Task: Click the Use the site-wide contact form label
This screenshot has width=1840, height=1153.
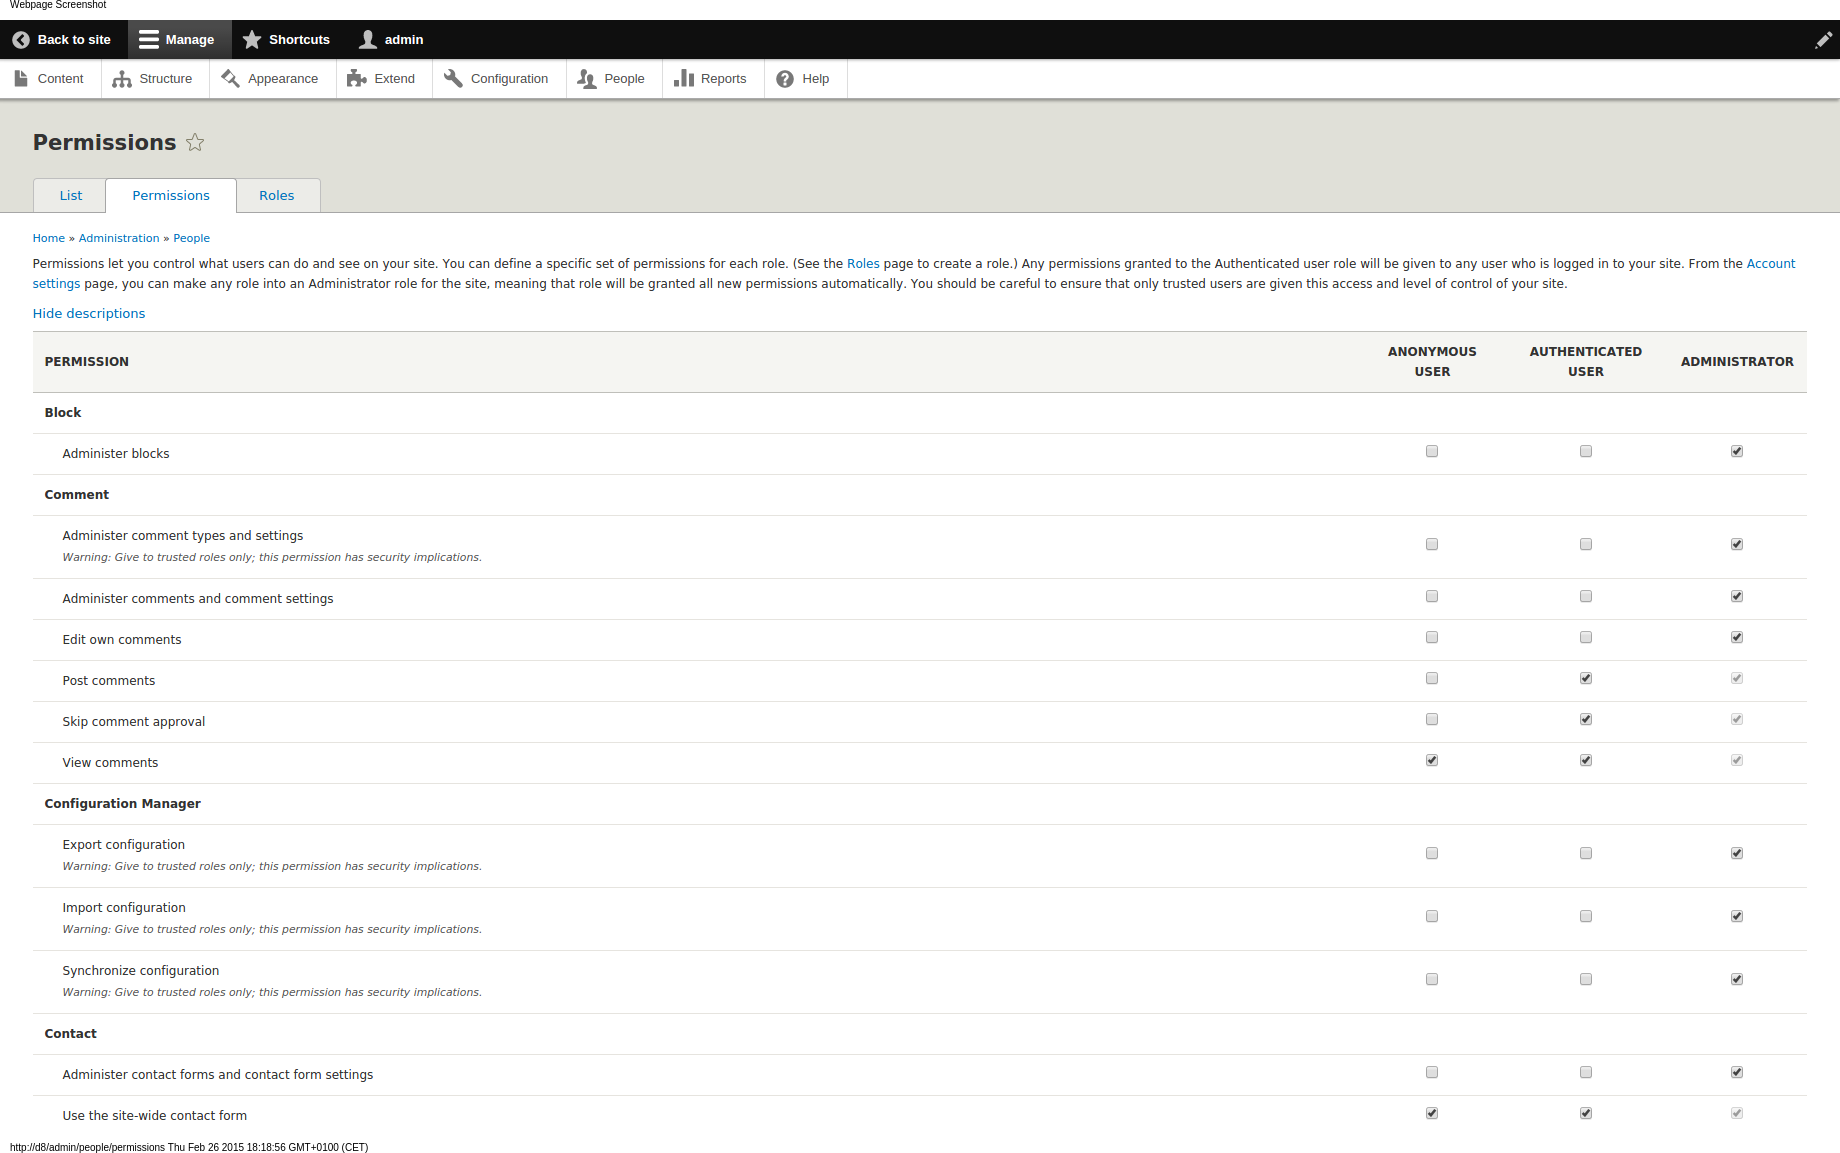Action: pyautogui.click(x=155, y=1116)
